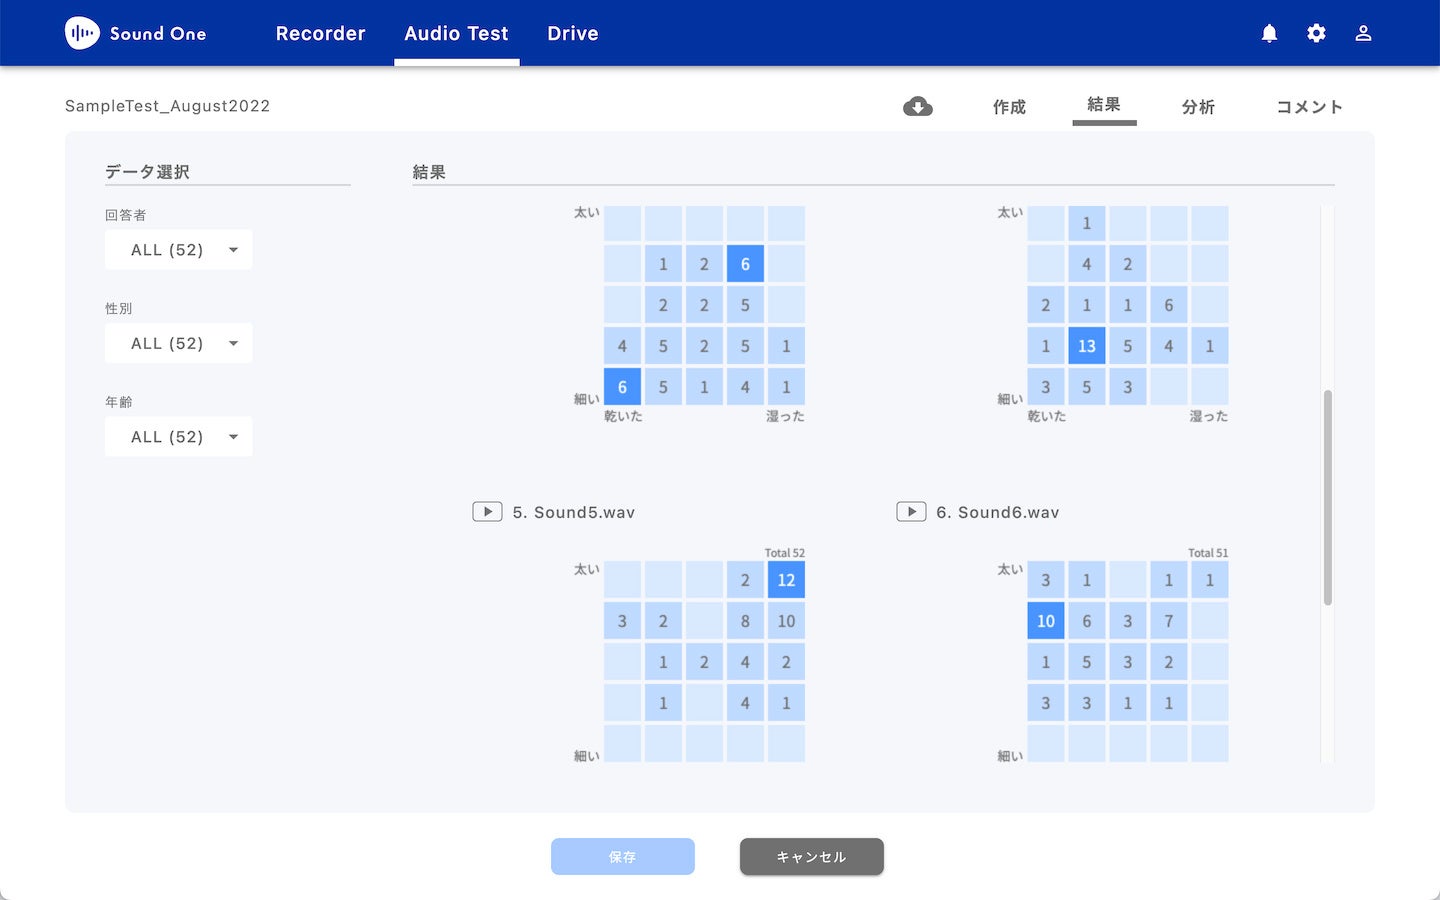Open the Drive section
Screen dimensions: 1440x900
[x=572, y=33]
